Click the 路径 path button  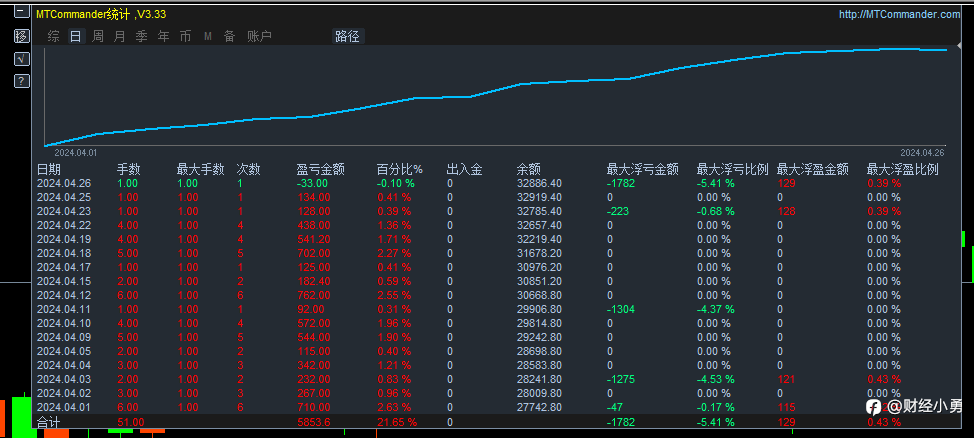347,37
